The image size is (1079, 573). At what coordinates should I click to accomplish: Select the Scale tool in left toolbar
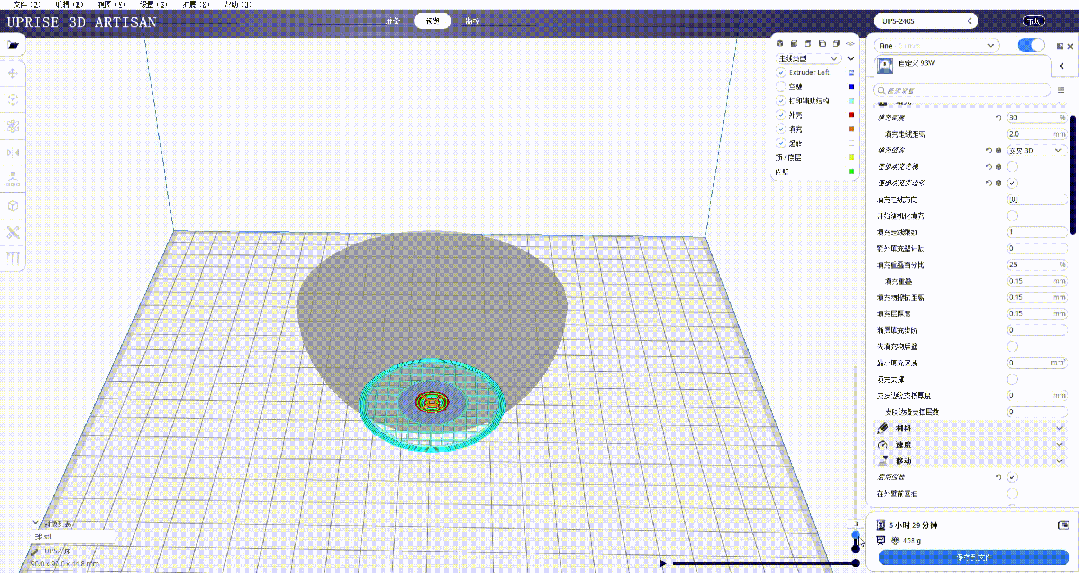click(13, 100)
